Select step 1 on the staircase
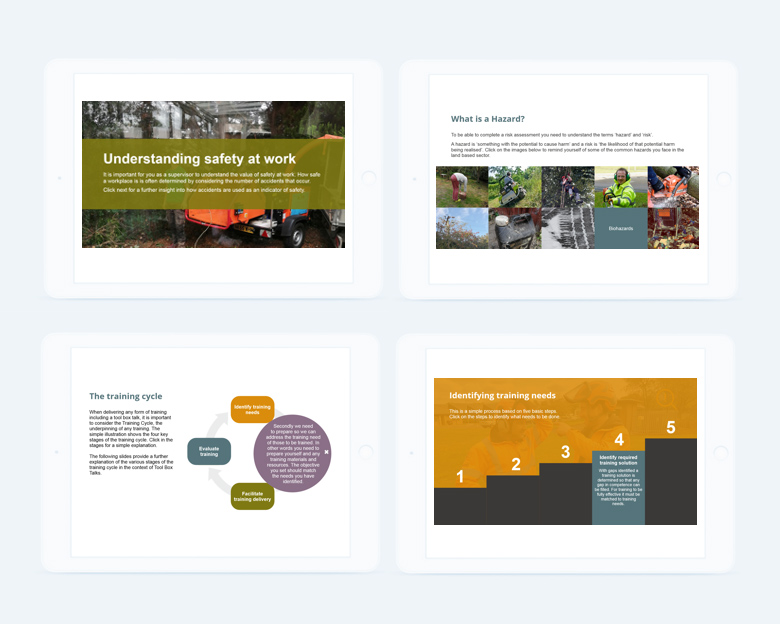The height and width of the screenshot is (624, 780). pos(460,506)
